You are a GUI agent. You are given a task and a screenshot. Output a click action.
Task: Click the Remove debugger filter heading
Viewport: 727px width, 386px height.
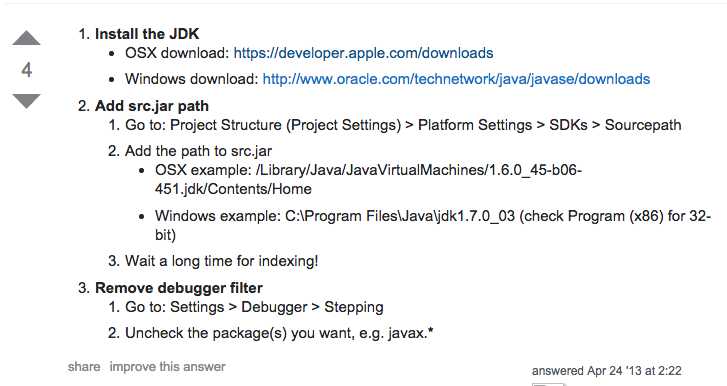179,288
